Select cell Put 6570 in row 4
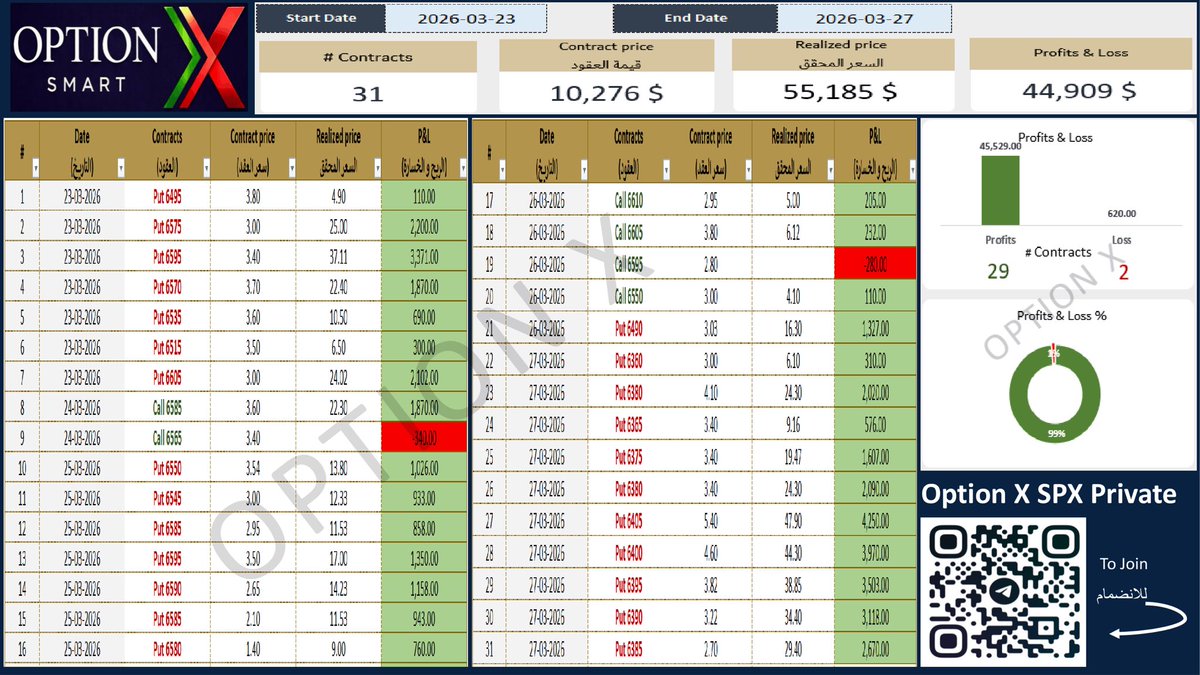The height and width of the screenshot is (675, 1200). (x=167, y=287)
